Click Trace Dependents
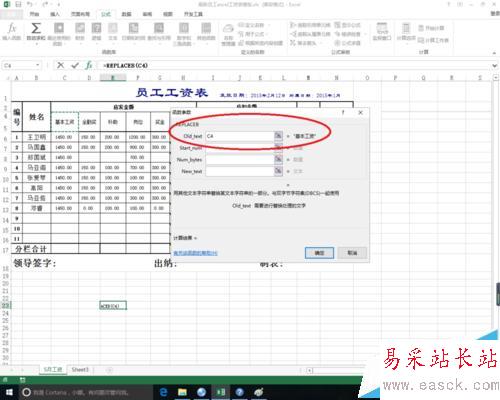 tap(310, 34)
